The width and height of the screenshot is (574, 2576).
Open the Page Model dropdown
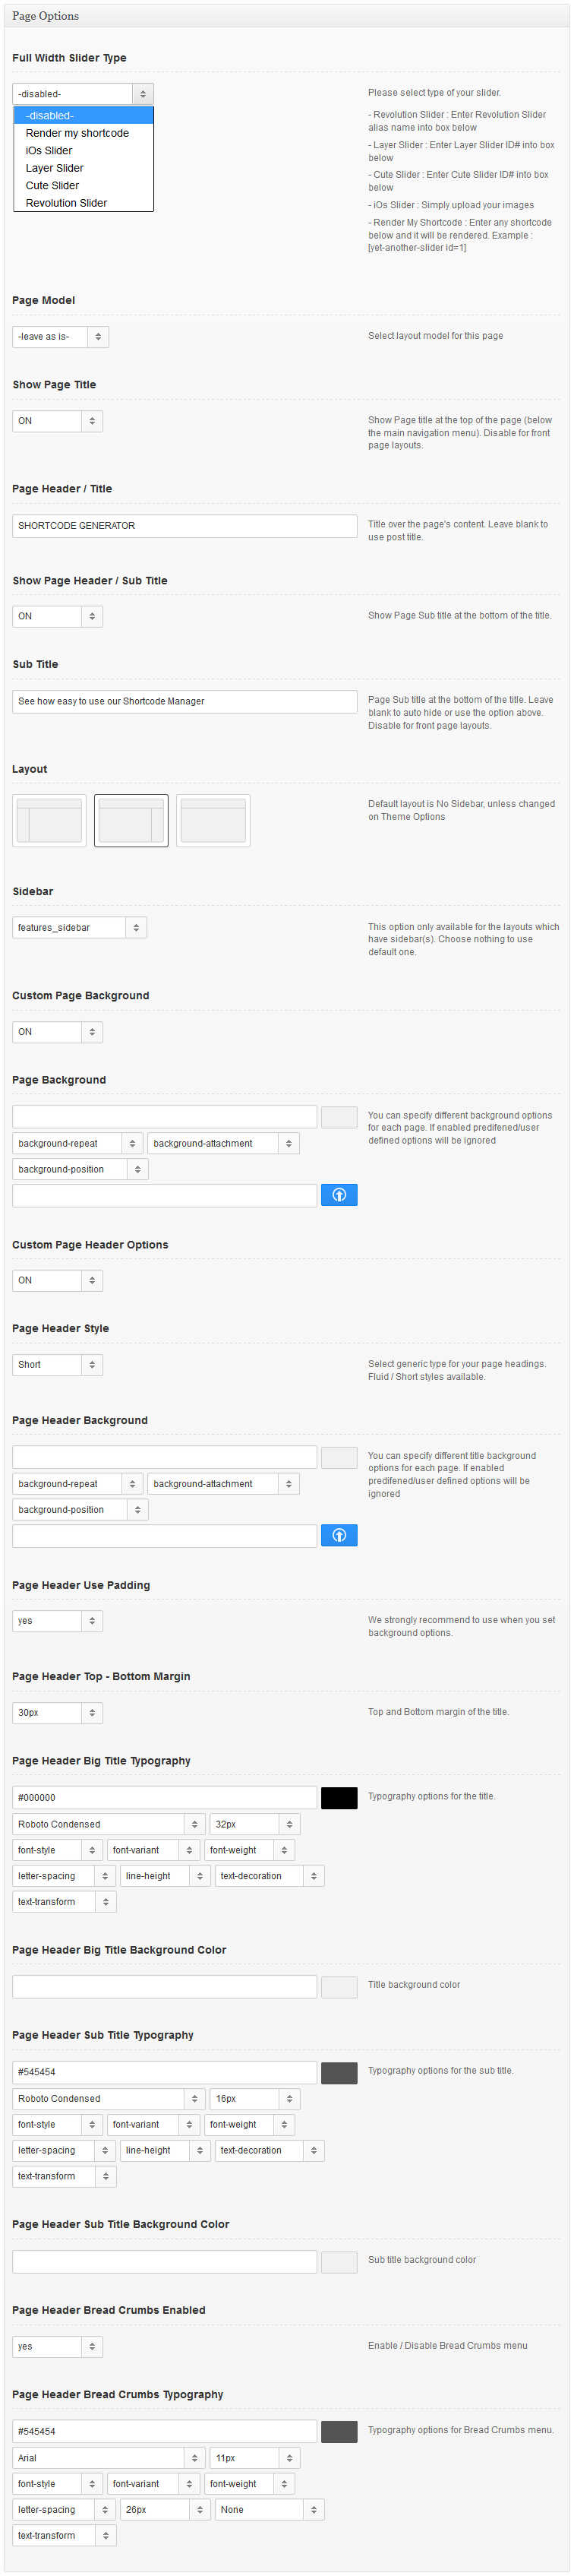tap(60, 337)
